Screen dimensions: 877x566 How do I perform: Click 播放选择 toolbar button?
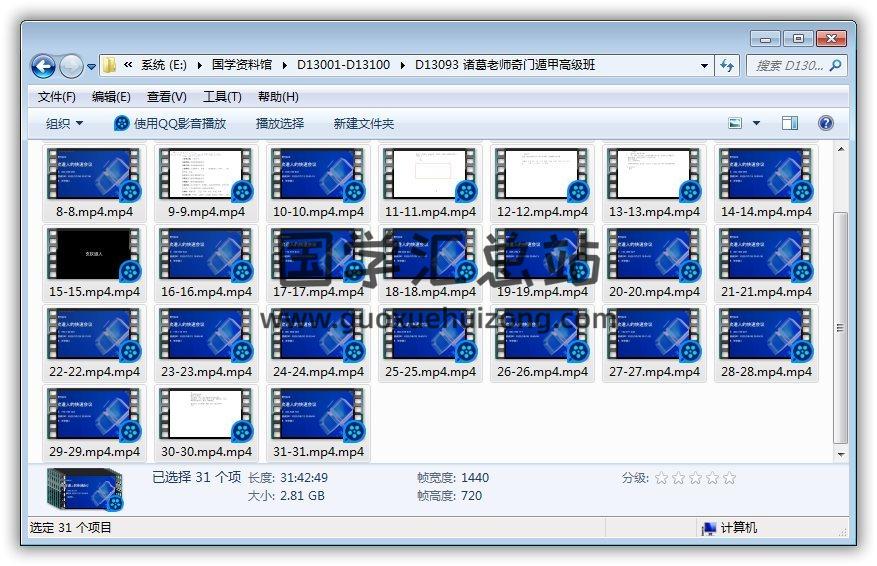click(280, 124)
